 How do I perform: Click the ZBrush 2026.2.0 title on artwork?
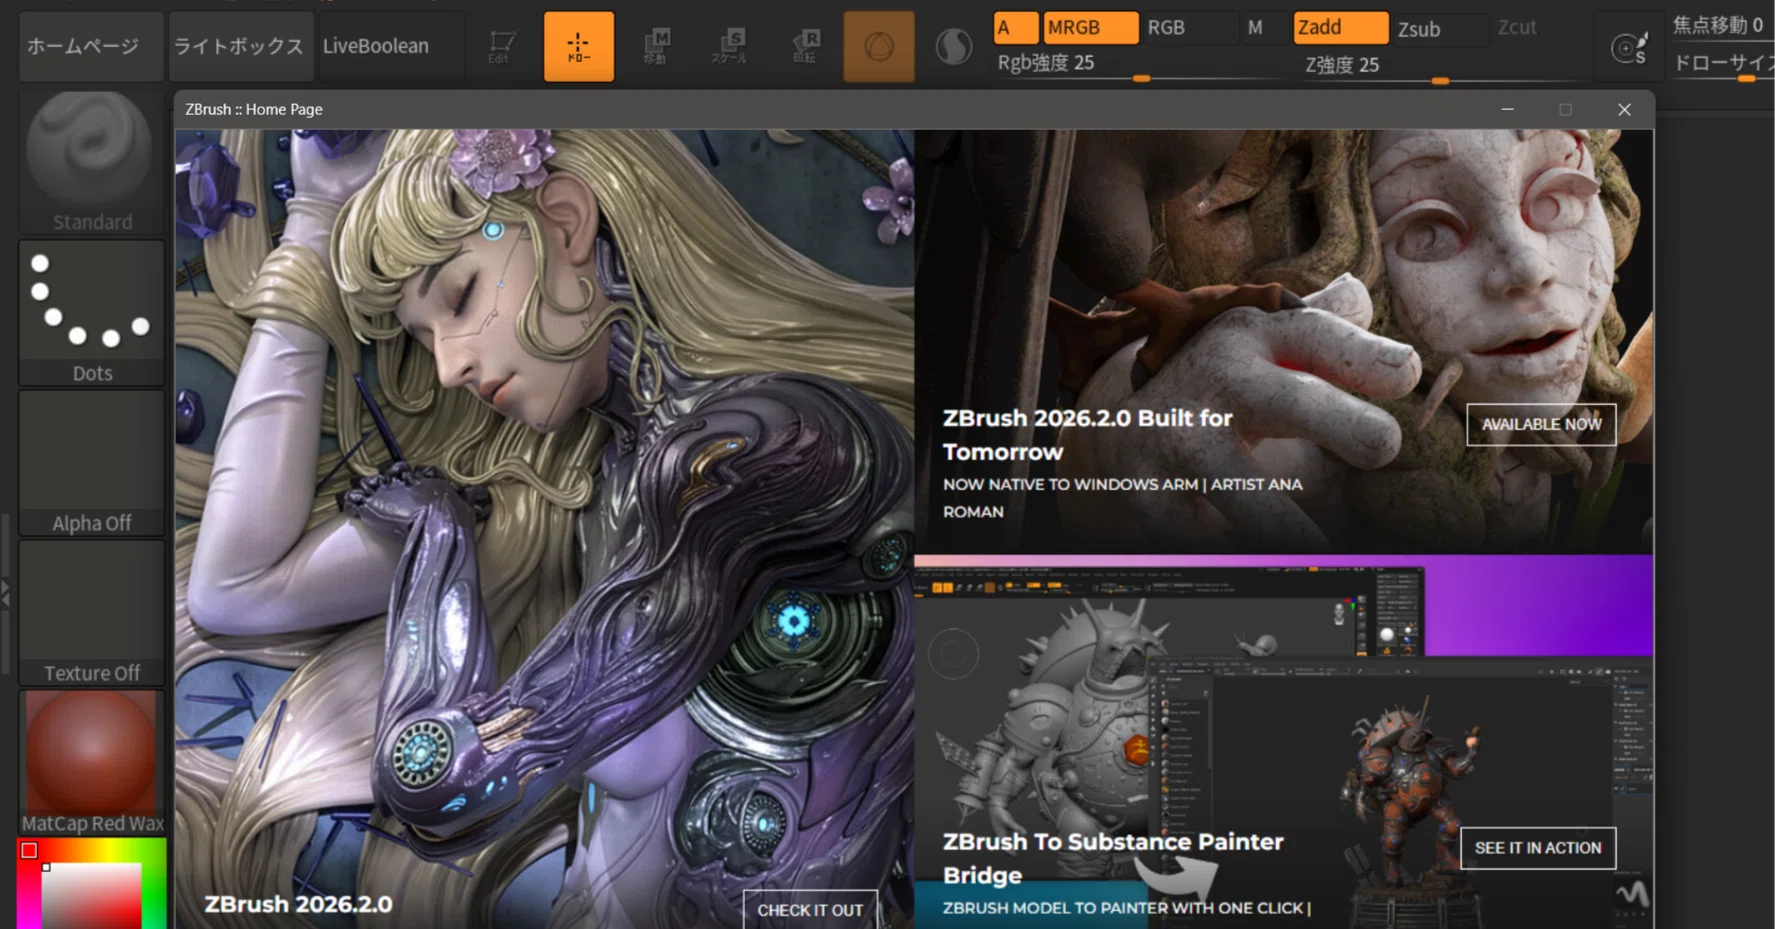[x=298, y=904]
